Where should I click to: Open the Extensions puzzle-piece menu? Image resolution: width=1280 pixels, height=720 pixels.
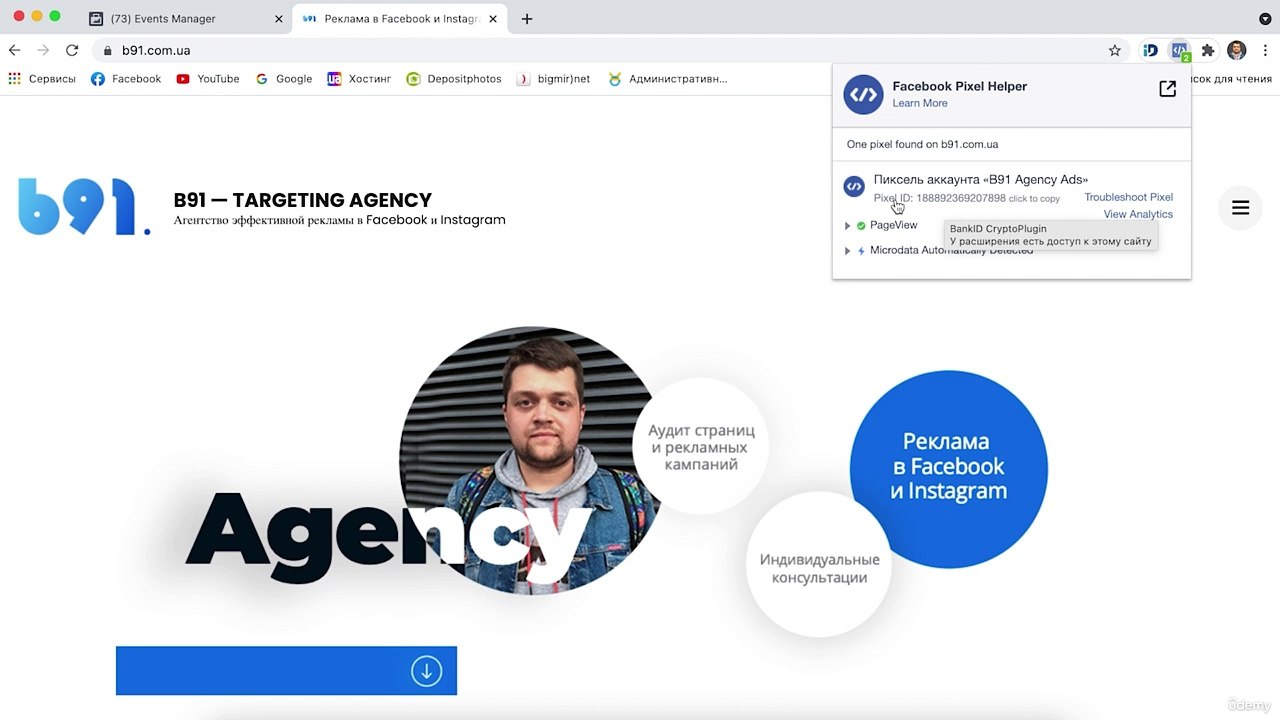point(1208,50)
